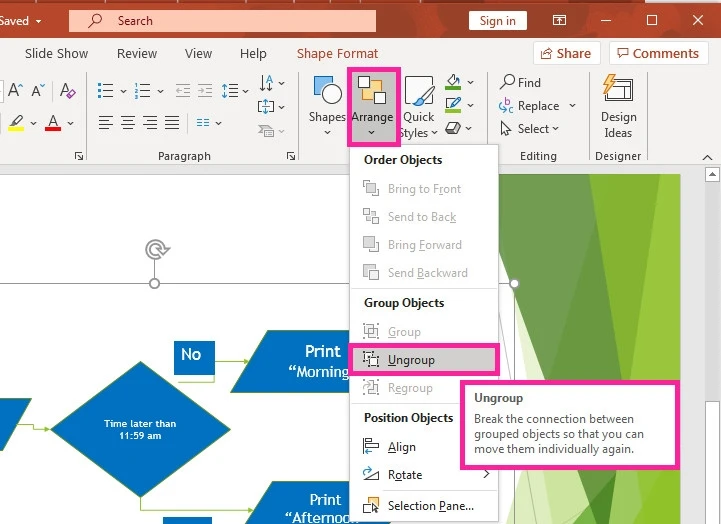This screenshot has height=524, width=721.
Task: Expand the numbering dropdown arrow
Action: pyautogui.click(x=160, y=91)
